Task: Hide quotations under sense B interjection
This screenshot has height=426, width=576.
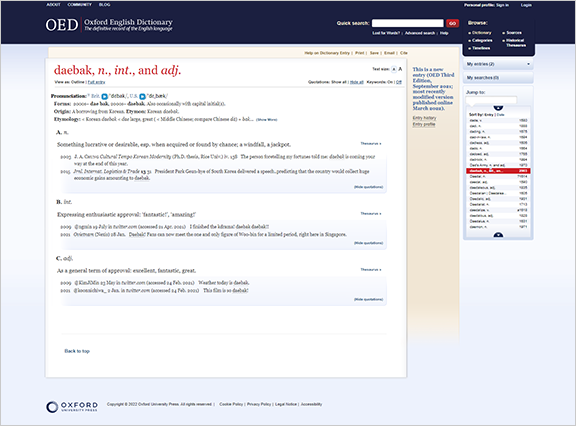Action: (x=368, y=243)
